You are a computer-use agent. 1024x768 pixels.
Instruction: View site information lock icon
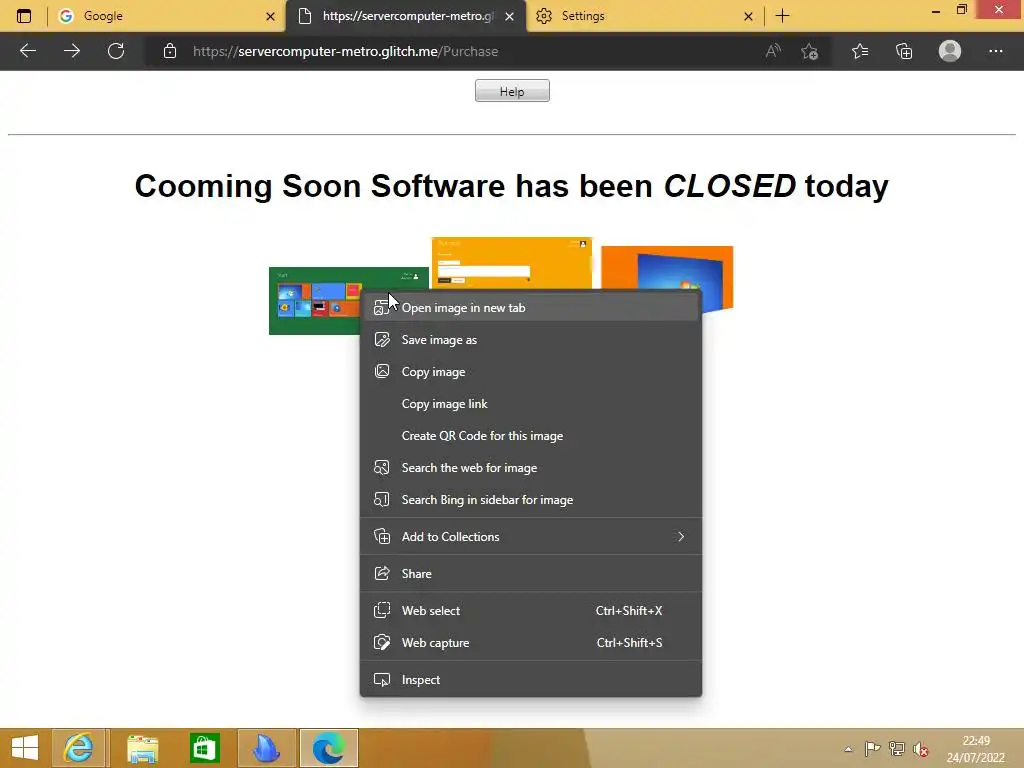click(x=170, y=51)
